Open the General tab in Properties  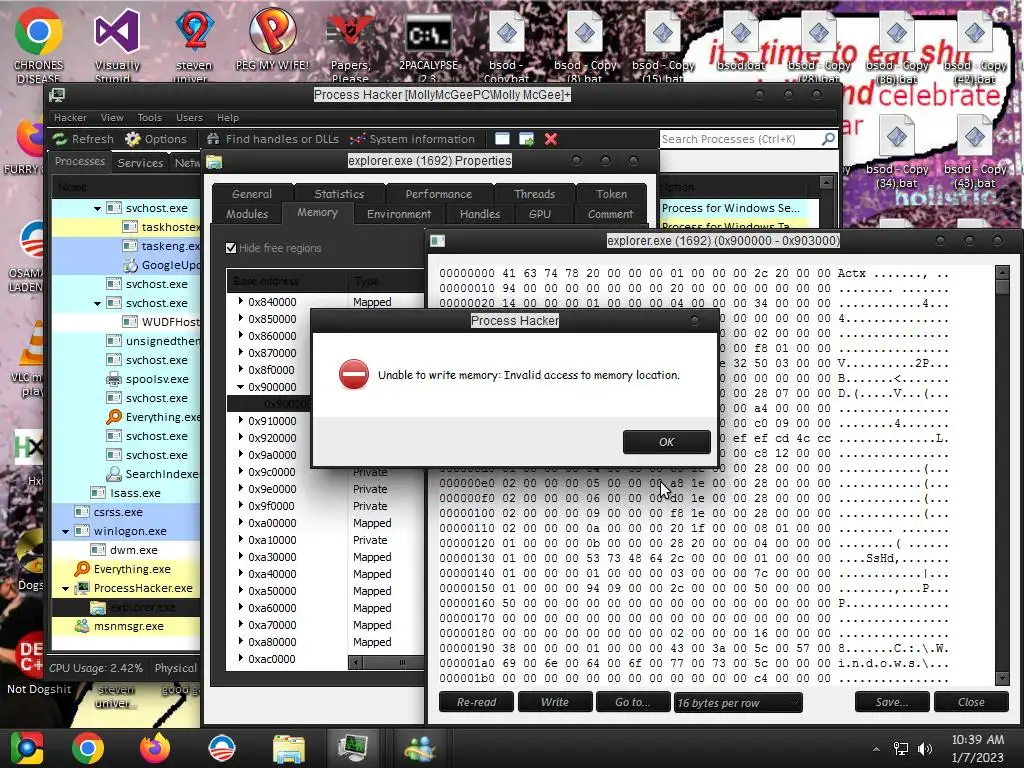[251, 194]
